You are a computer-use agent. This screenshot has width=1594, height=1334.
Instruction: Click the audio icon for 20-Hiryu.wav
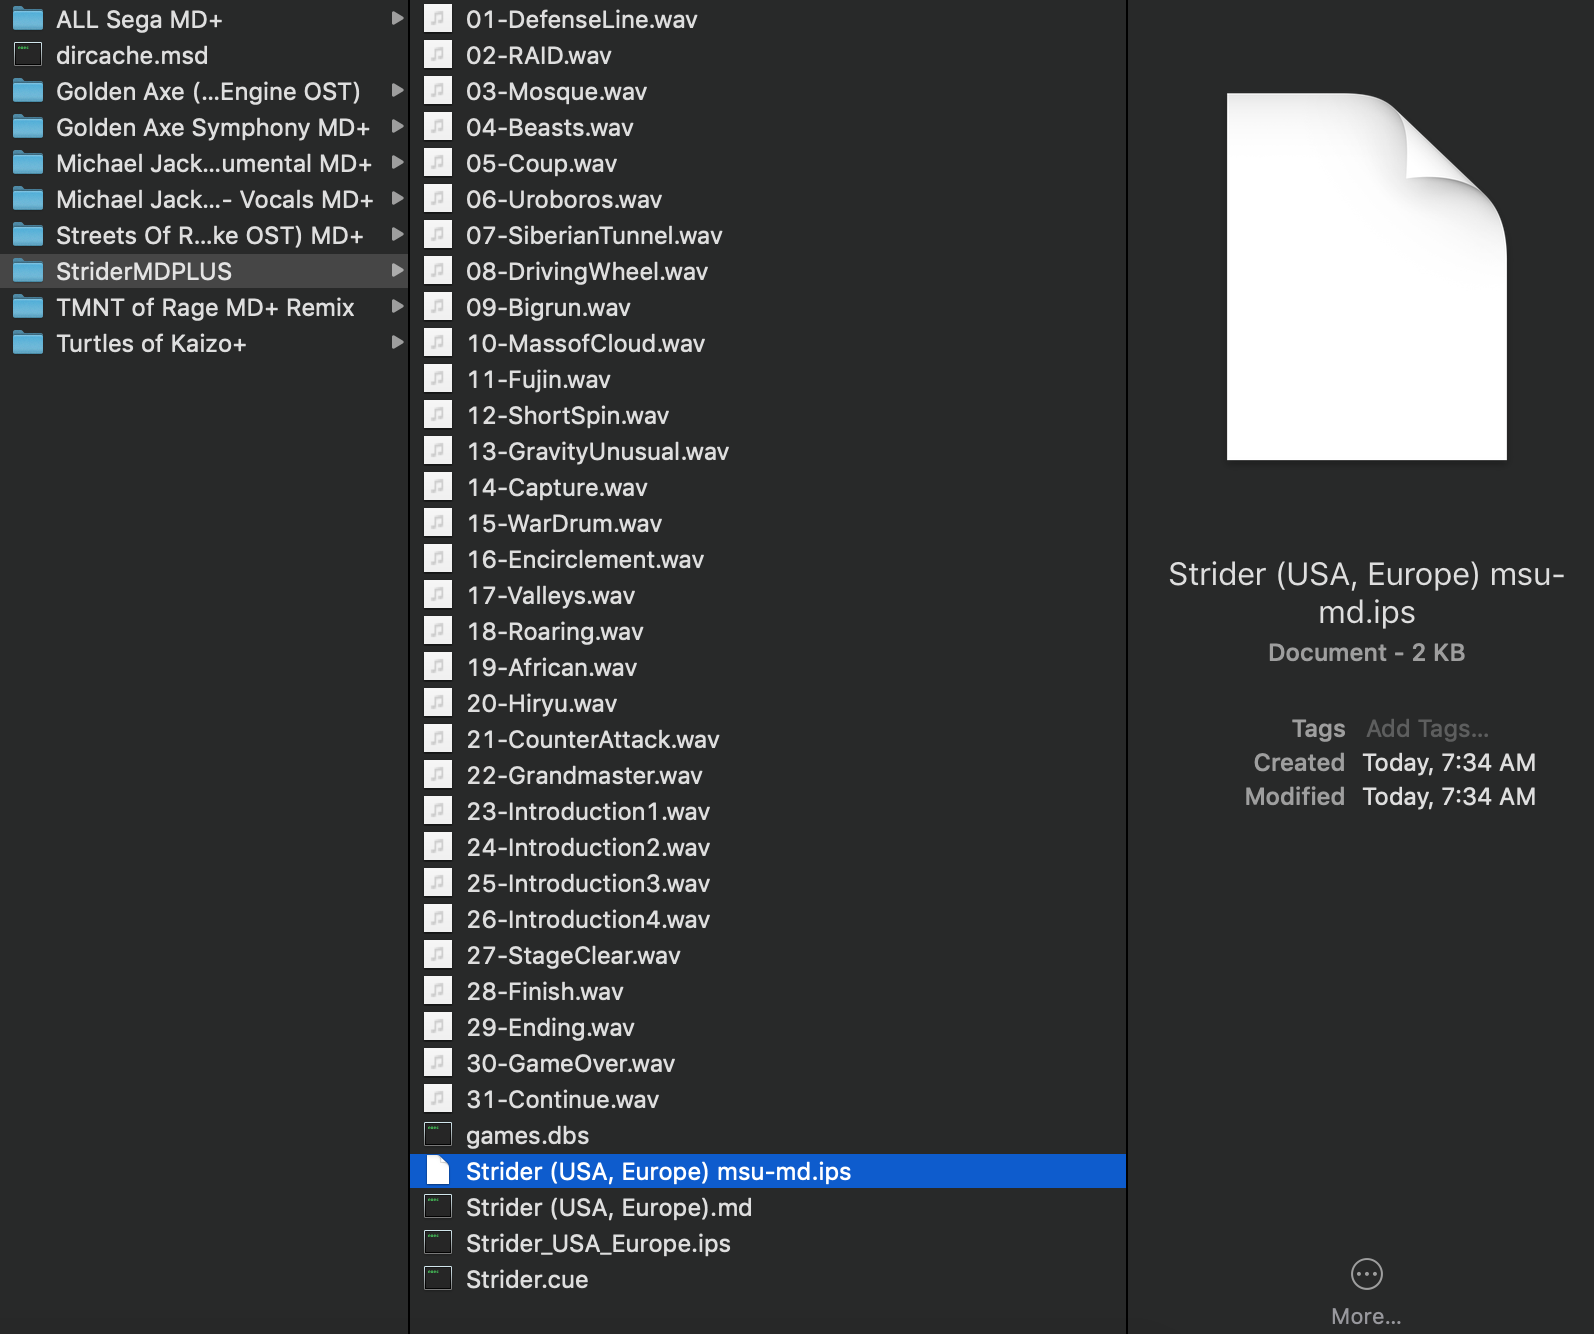click(x=438, y=703)
